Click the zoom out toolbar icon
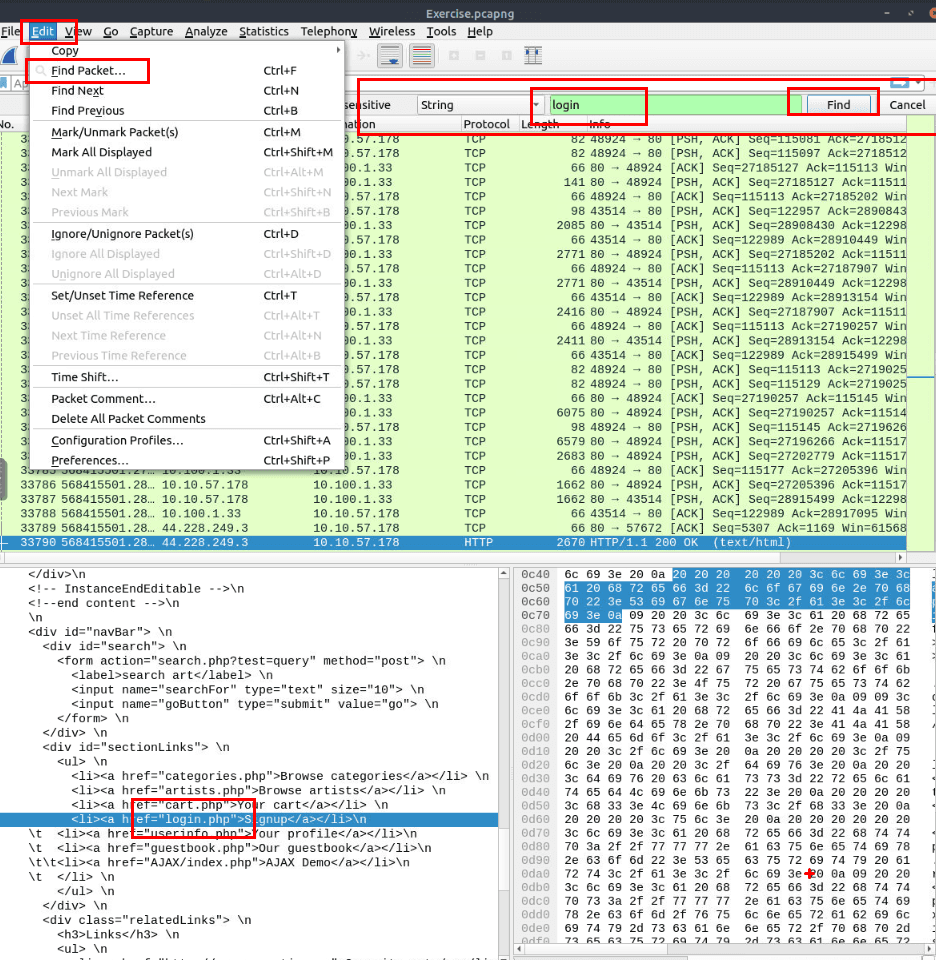 (x=481, y=56)
